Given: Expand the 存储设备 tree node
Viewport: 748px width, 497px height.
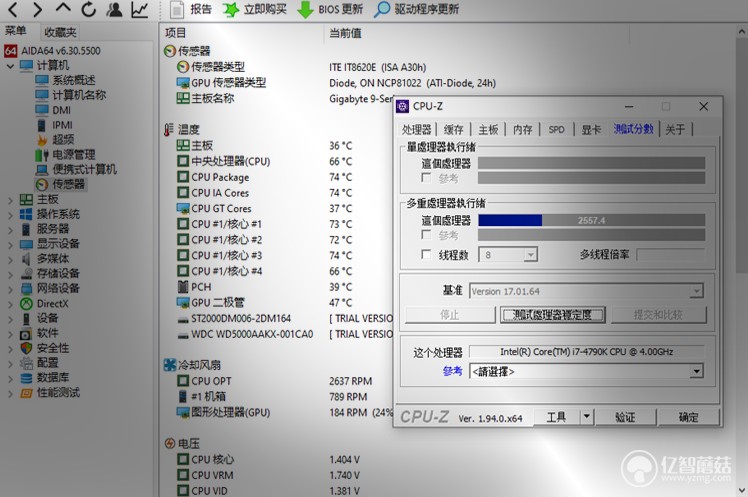Looking at the screenshot, I should [10, 274].
